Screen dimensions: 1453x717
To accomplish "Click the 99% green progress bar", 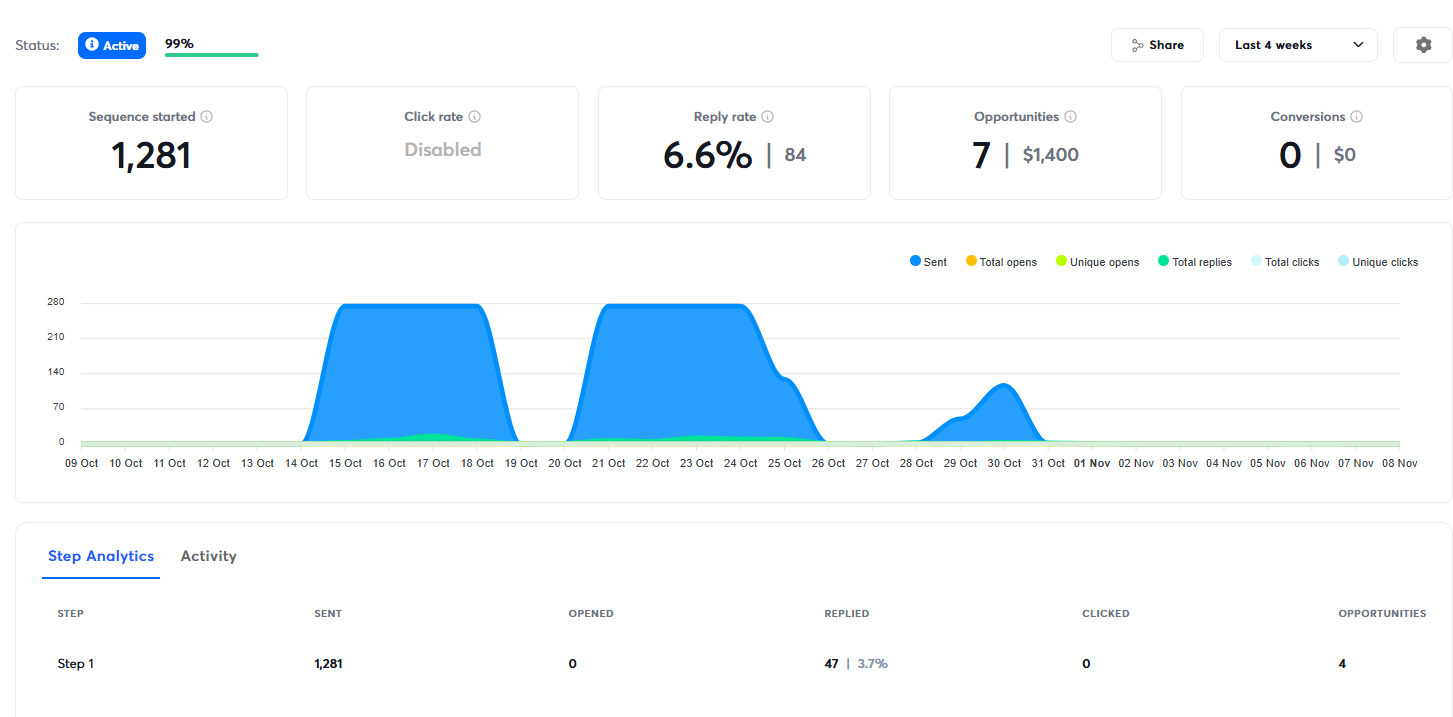I will tap(211, 54).
